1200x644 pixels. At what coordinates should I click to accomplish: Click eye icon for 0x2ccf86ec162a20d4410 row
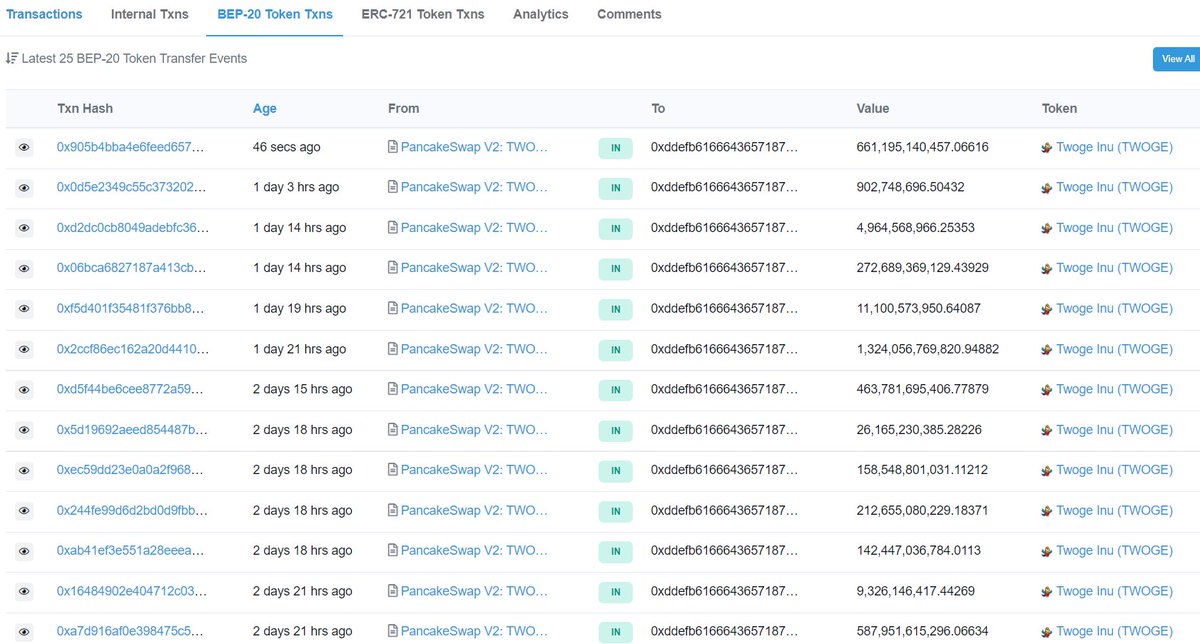(x=25, y=349)
